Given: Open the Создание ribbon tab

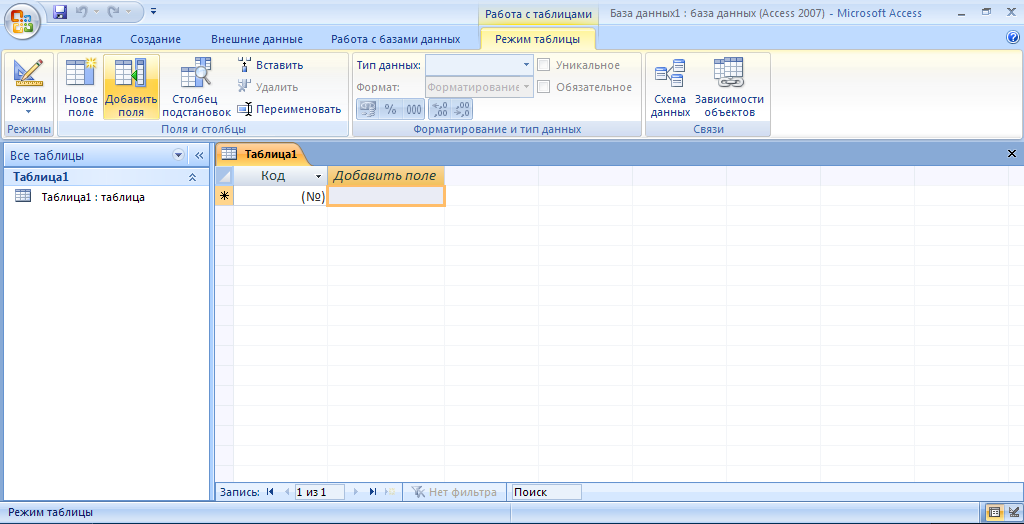Looking at the screenshot, I should coord(155,39).
